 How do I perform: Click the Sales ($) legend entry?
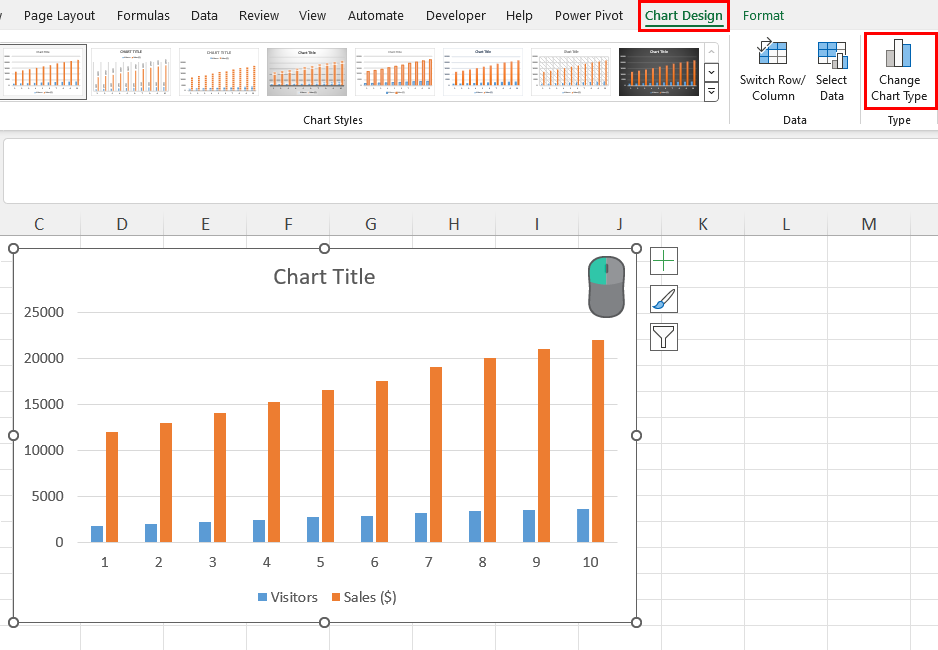(364, 597)
